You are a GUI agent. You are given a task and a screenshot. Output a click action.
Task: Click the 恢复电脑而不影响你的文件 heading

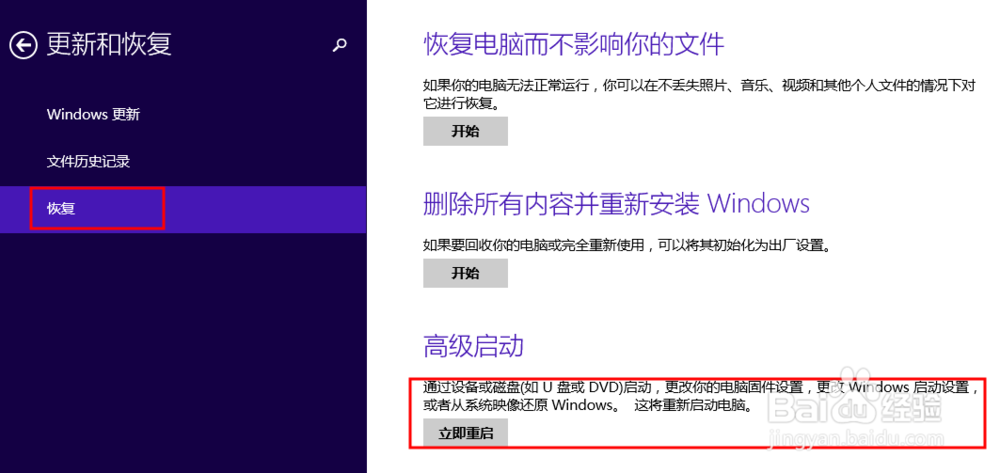coord(574,45)
